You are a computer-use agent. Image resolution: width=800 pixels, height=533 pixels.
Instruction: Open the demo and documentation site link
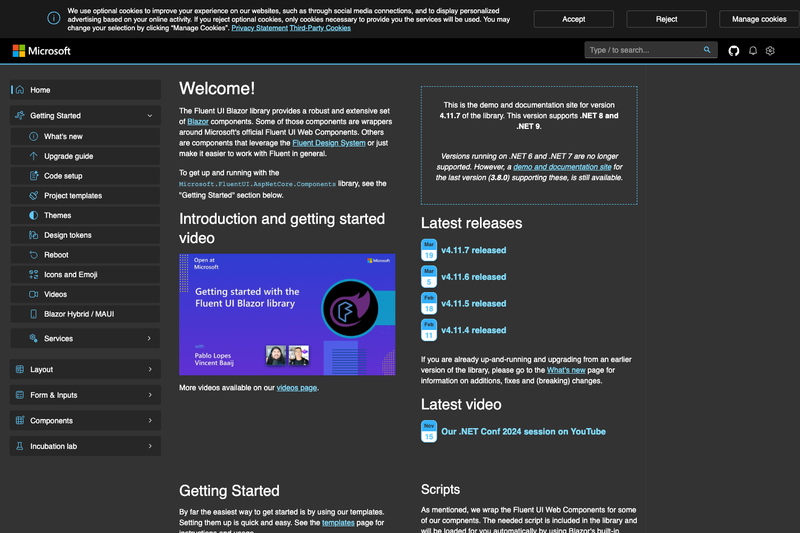pos(562,167)
